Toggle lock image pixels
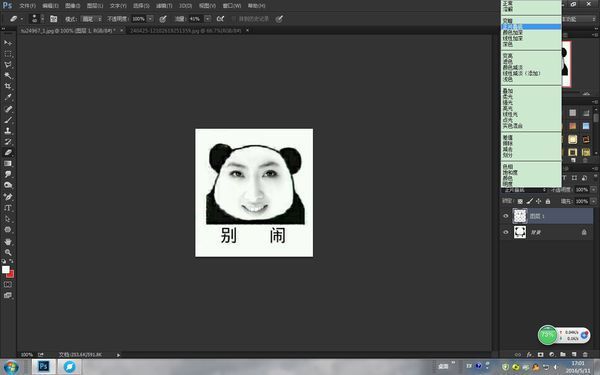The image size is (600, 375). pyautogui.click(x=530, y=201)
